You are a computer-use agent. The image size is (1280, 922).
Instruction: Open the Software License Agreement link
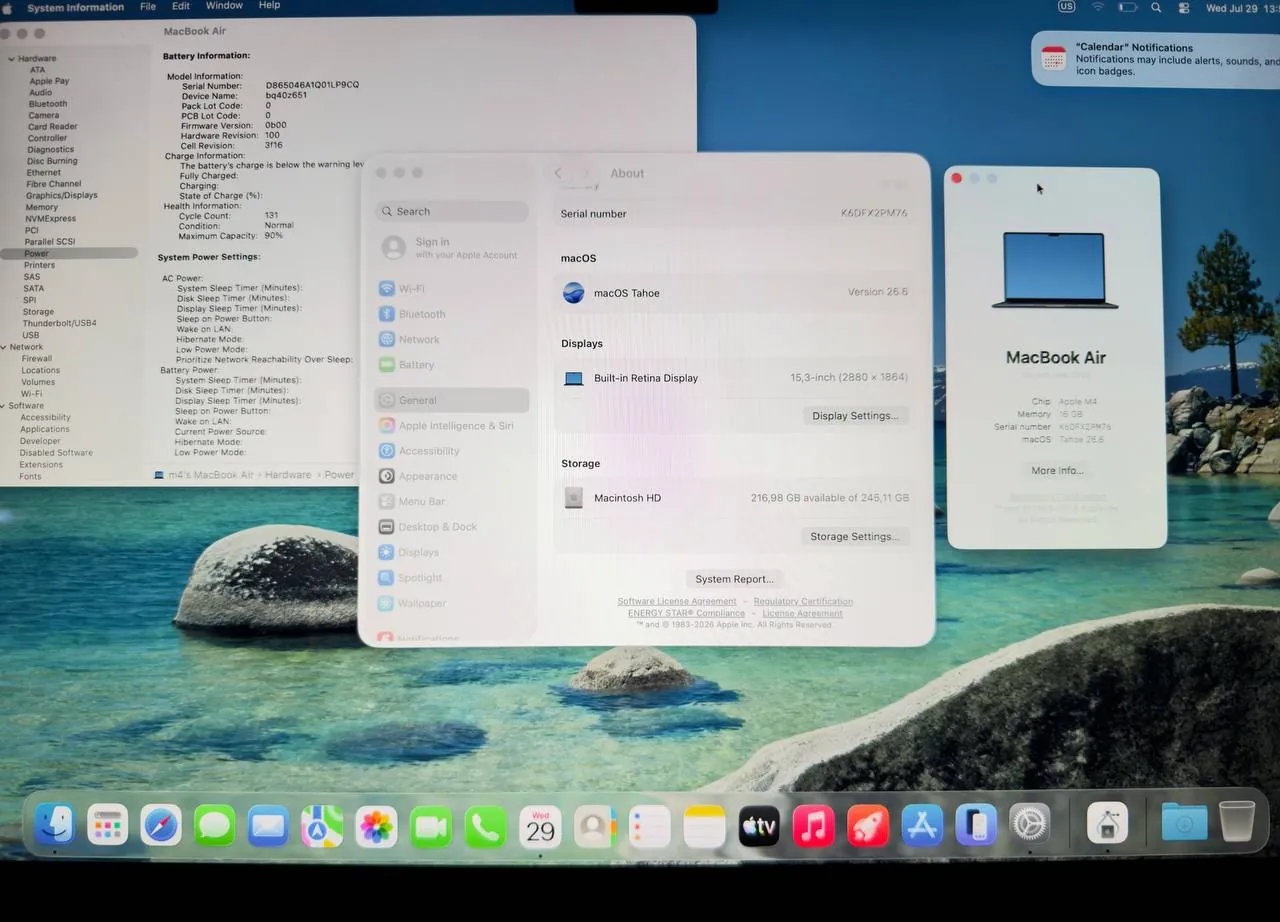(677, 602)
